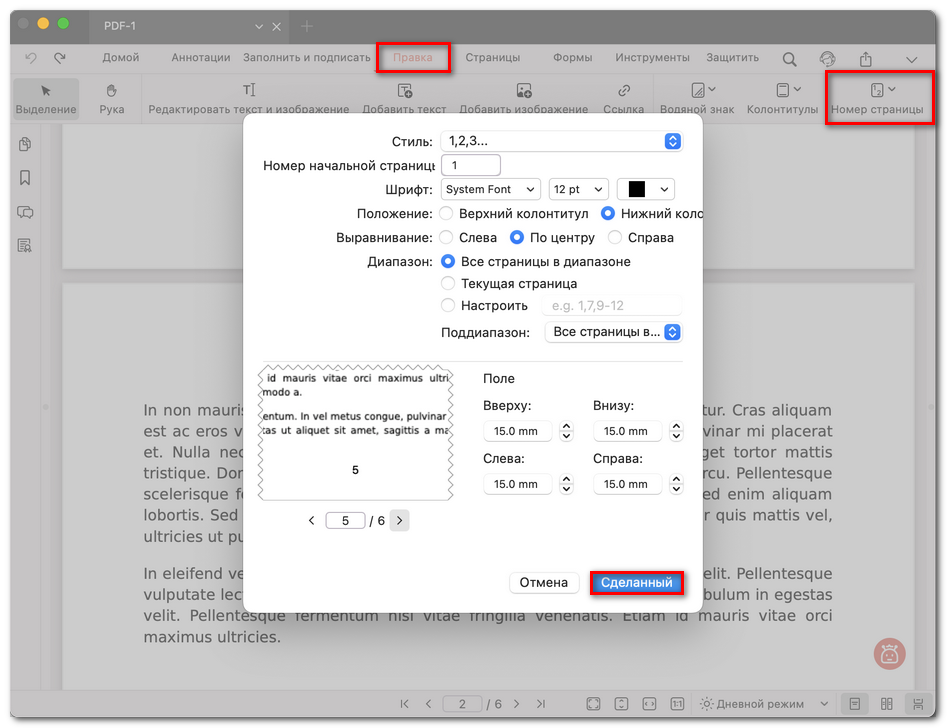The width and height of the screenshot is (947, 728).
Task: Open the search magnifier icon
Action: click(789, 59)
